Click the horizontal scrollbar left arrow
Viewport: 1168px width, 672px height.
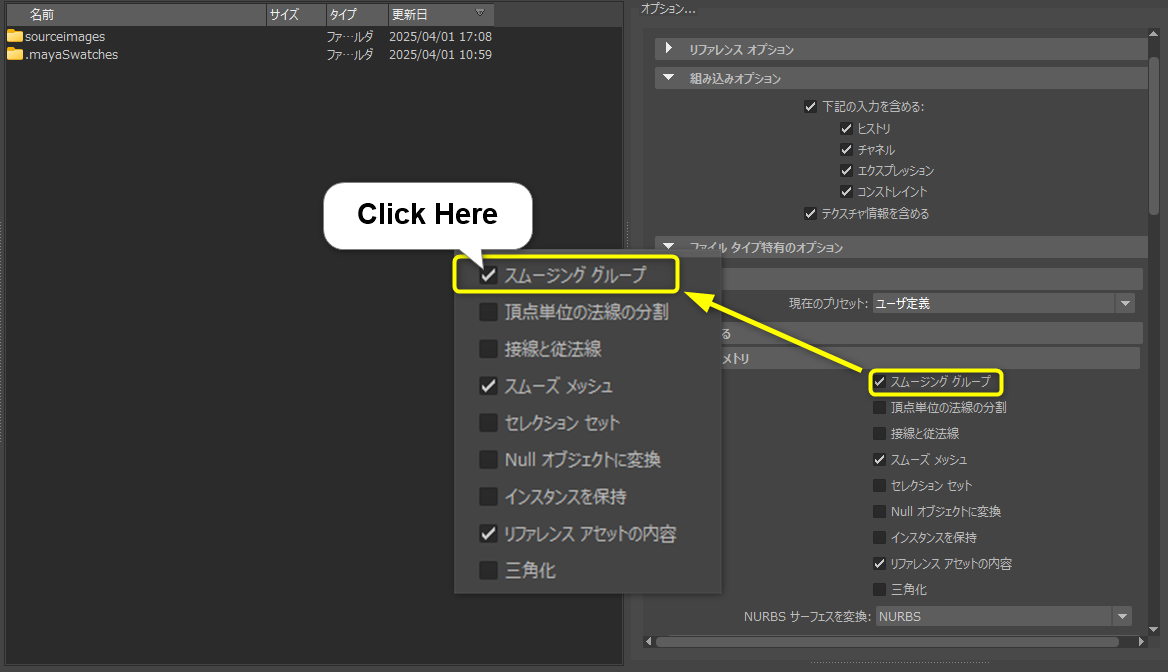pos(649,641)
